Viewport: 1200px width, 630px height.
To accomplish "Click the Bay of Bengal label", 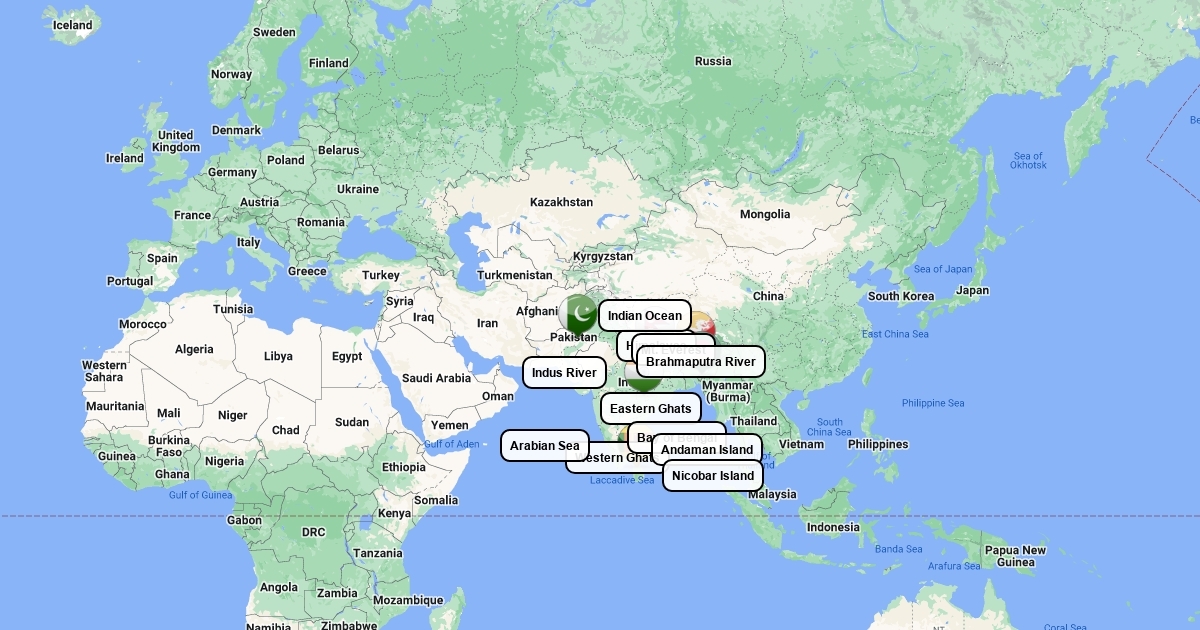I will coord(640,436).
